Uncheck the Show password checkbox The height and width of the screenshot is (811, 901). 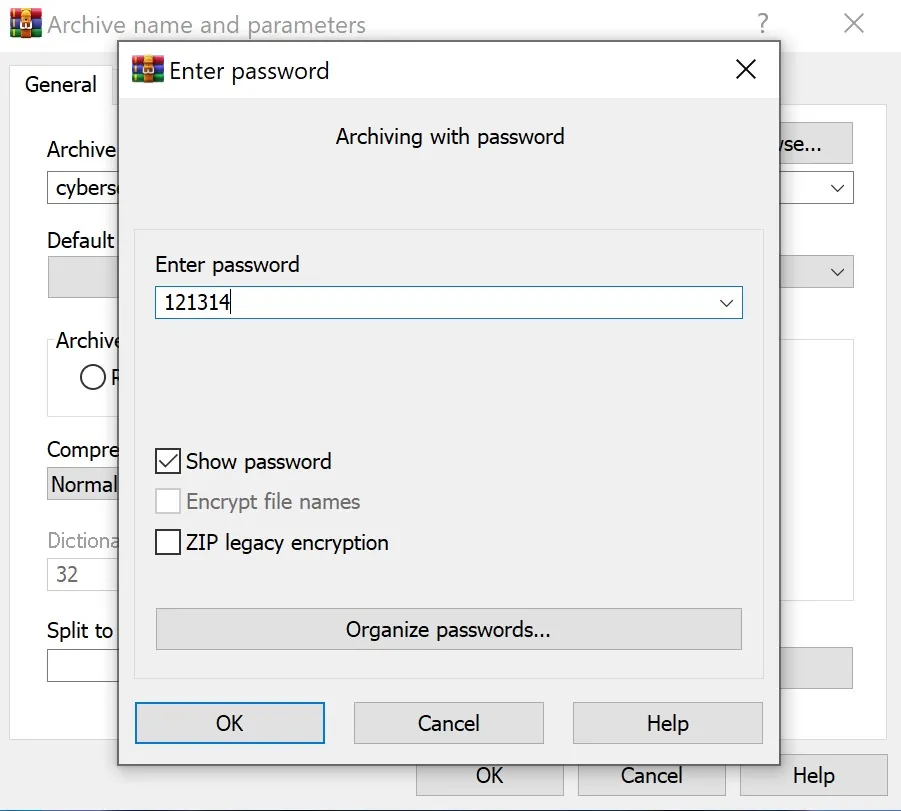(x=168, y=462)
